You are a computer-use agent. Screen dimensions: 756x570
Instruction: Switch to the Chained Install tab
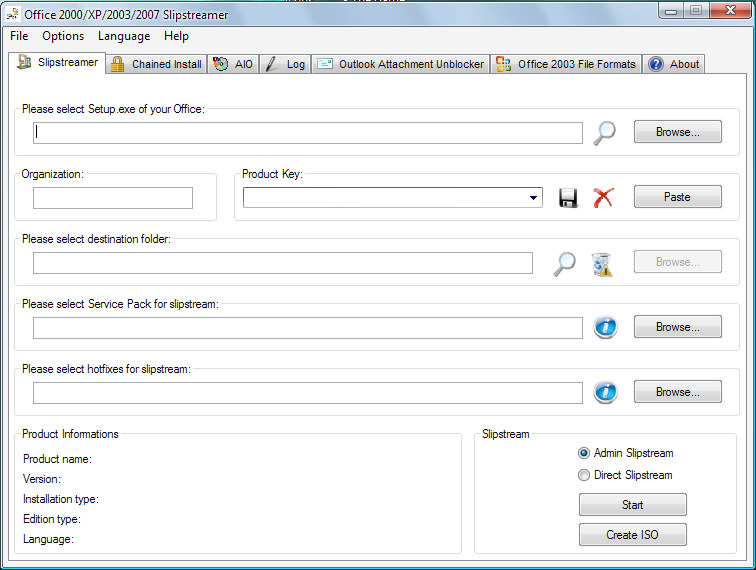click(156, 64)
